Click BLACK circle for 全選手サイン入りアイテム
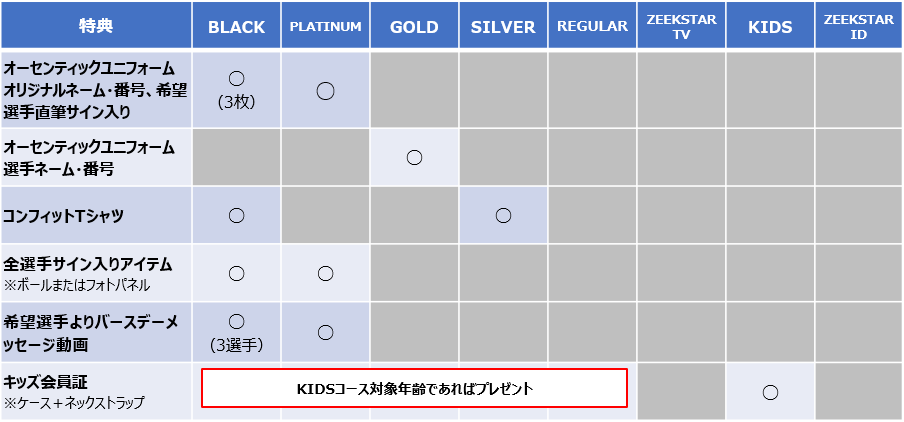The image size is (904, 422). (236, 273)
